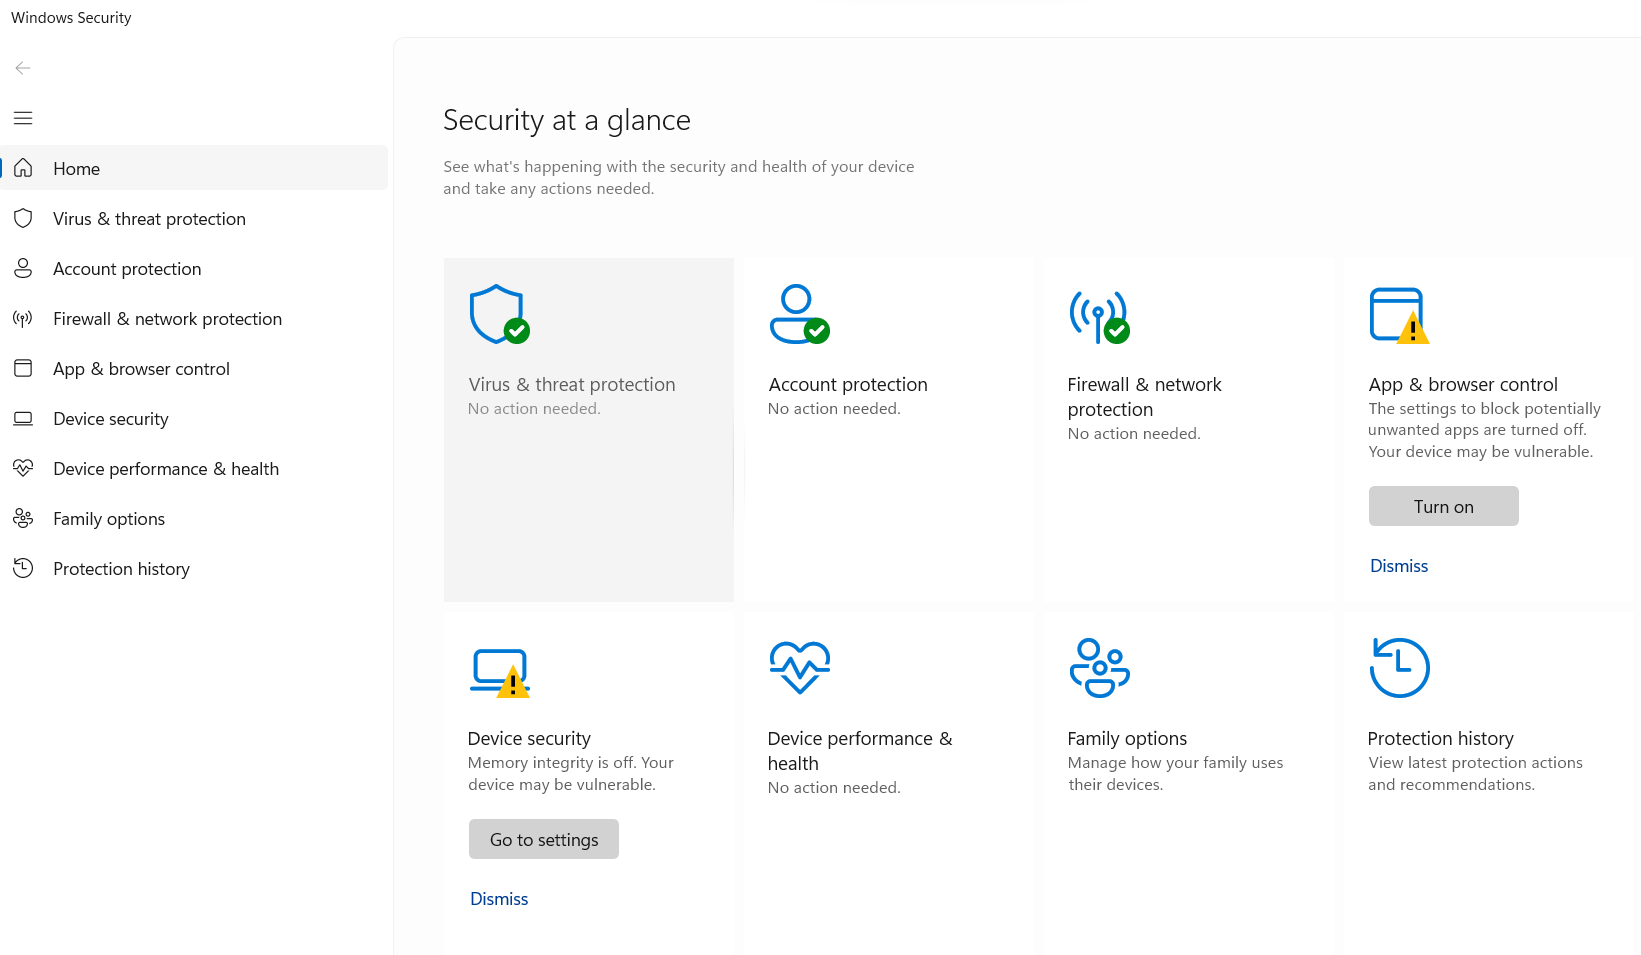This screenshot has height=955, width=1641.
Task: Click the 'Security at a glance' heading
Action: pos(567,120)
